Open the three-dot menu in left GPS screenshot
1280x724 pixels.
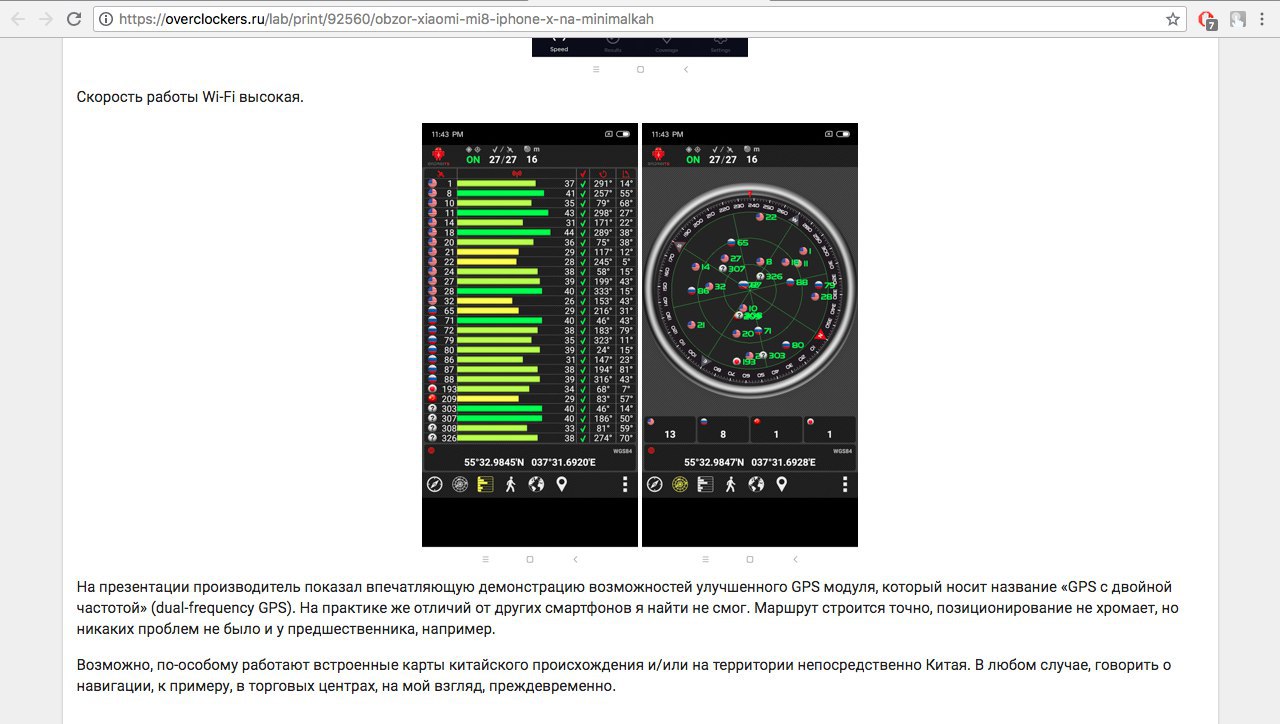point(625,484)
